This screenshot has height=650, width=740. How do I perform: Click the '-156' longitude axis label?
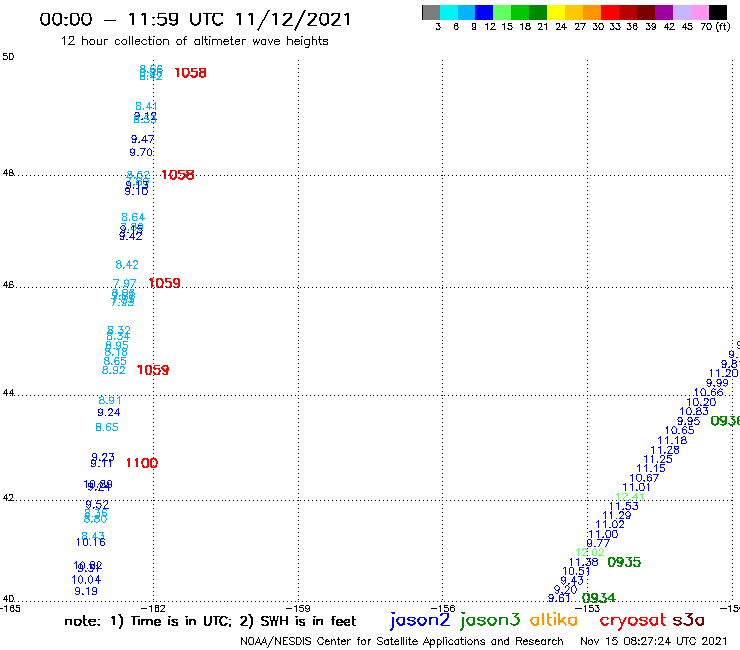[443, 609]
